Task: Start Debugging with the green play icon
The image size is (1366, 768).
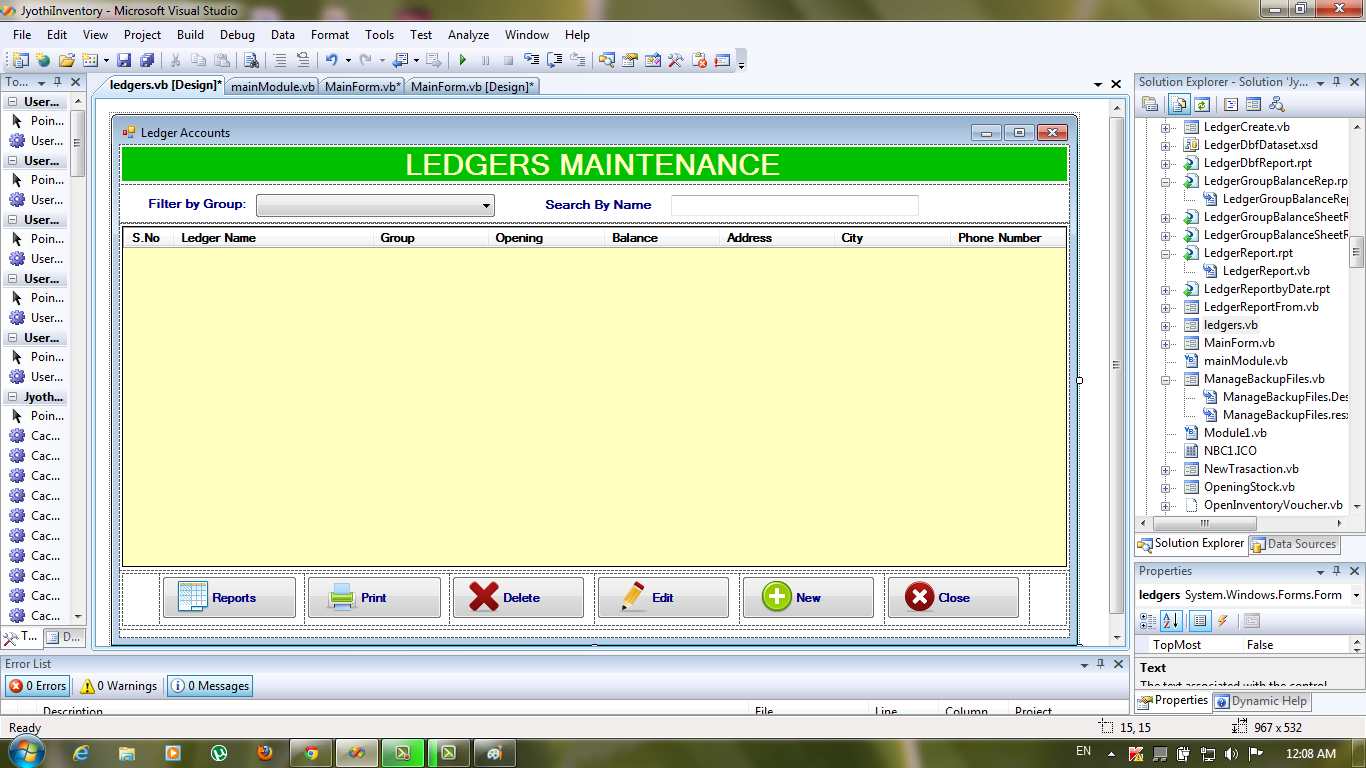Action: [462, 60]
